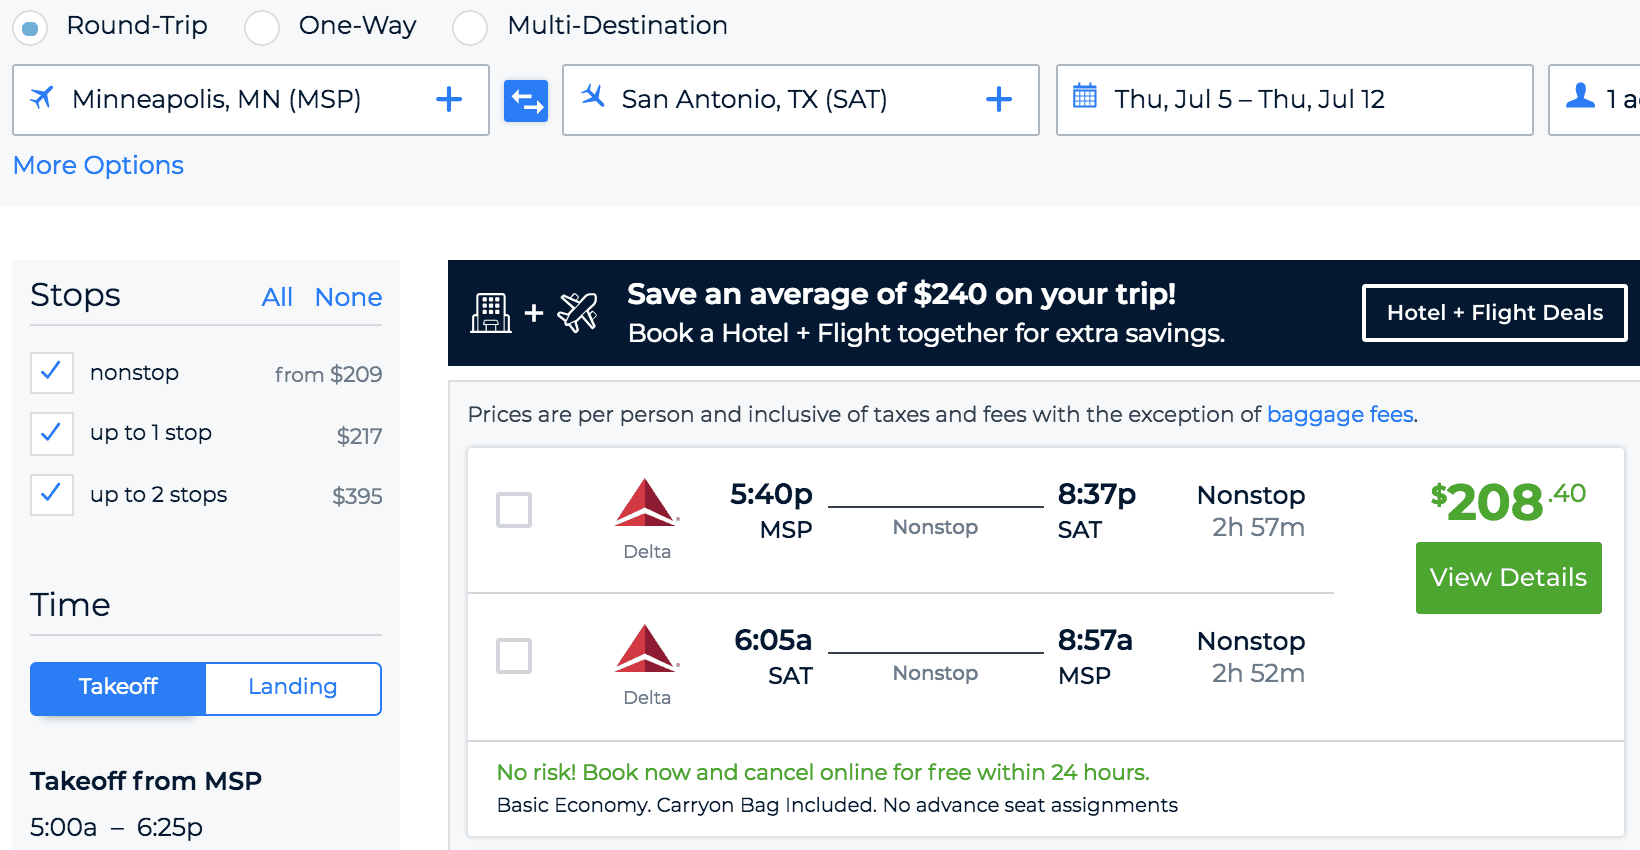
Task: Click the arriving plane icon for San Antonio
Action: (x=593, y=96)
